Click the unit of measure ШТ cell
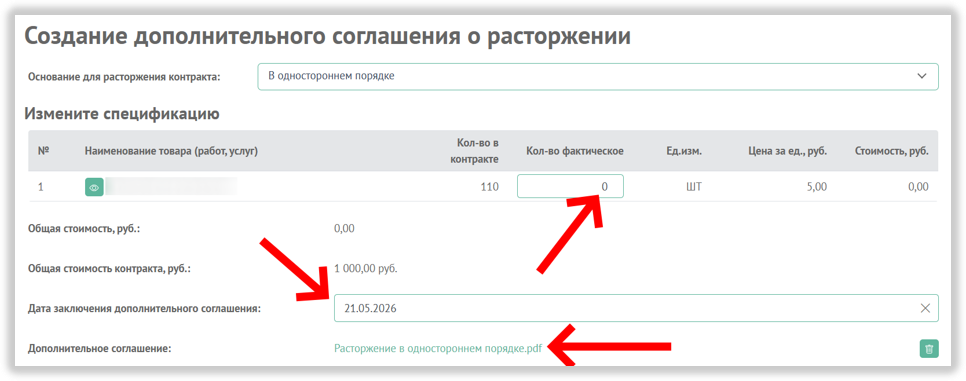This screenshot has height=381, width=966. point(694,187)
